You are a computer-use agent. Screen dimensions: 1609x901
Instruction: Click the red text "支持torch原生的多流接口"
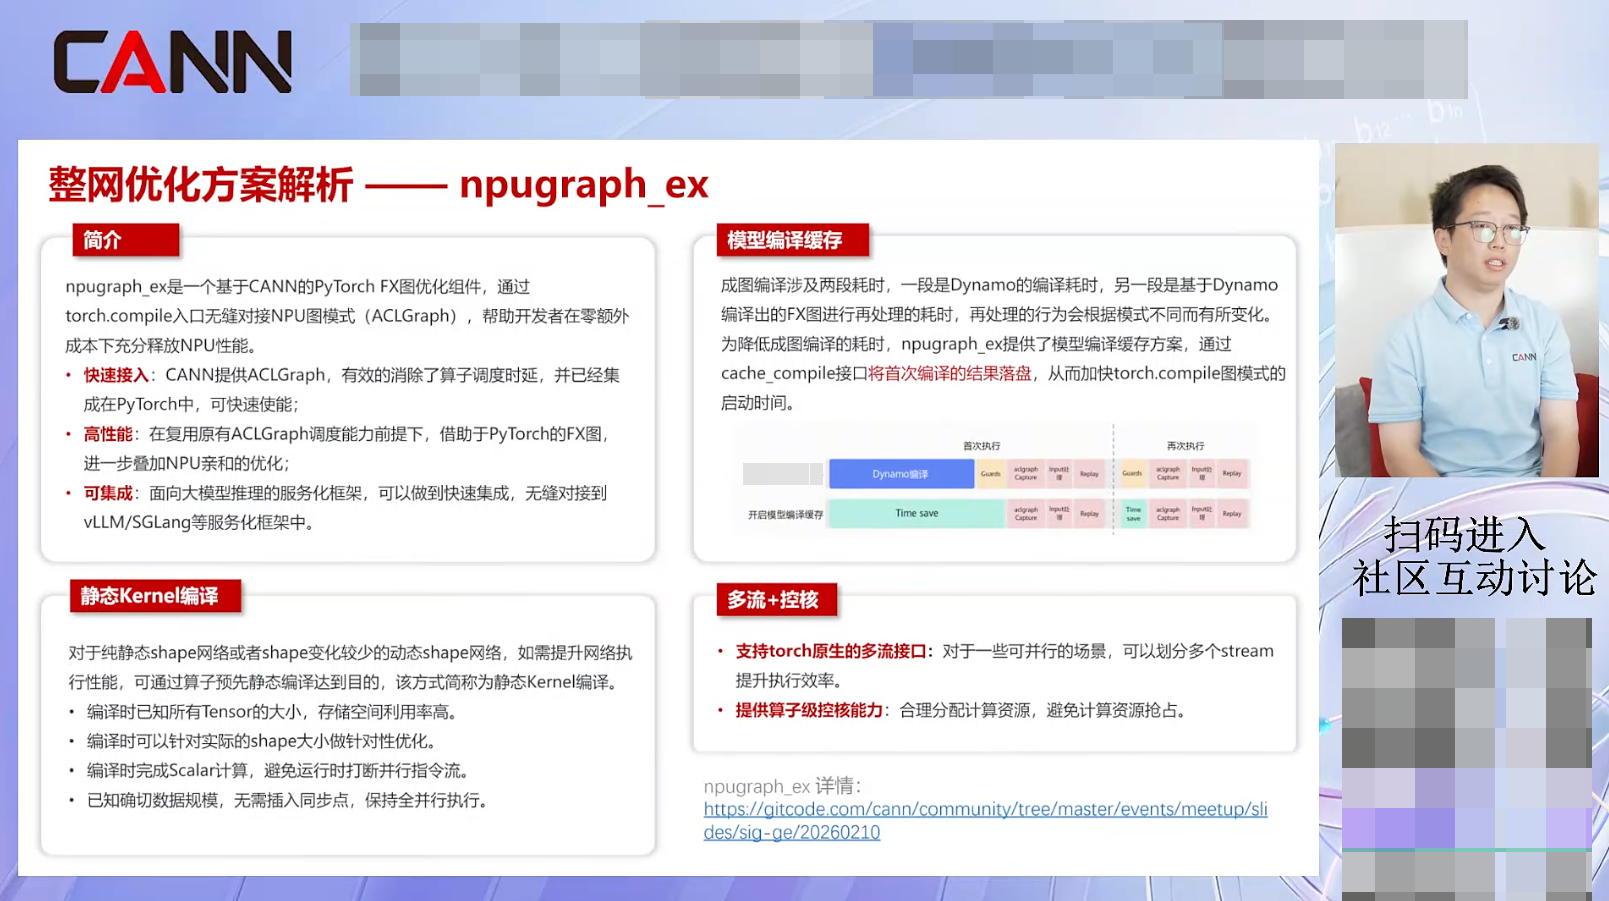coord(831,651)
